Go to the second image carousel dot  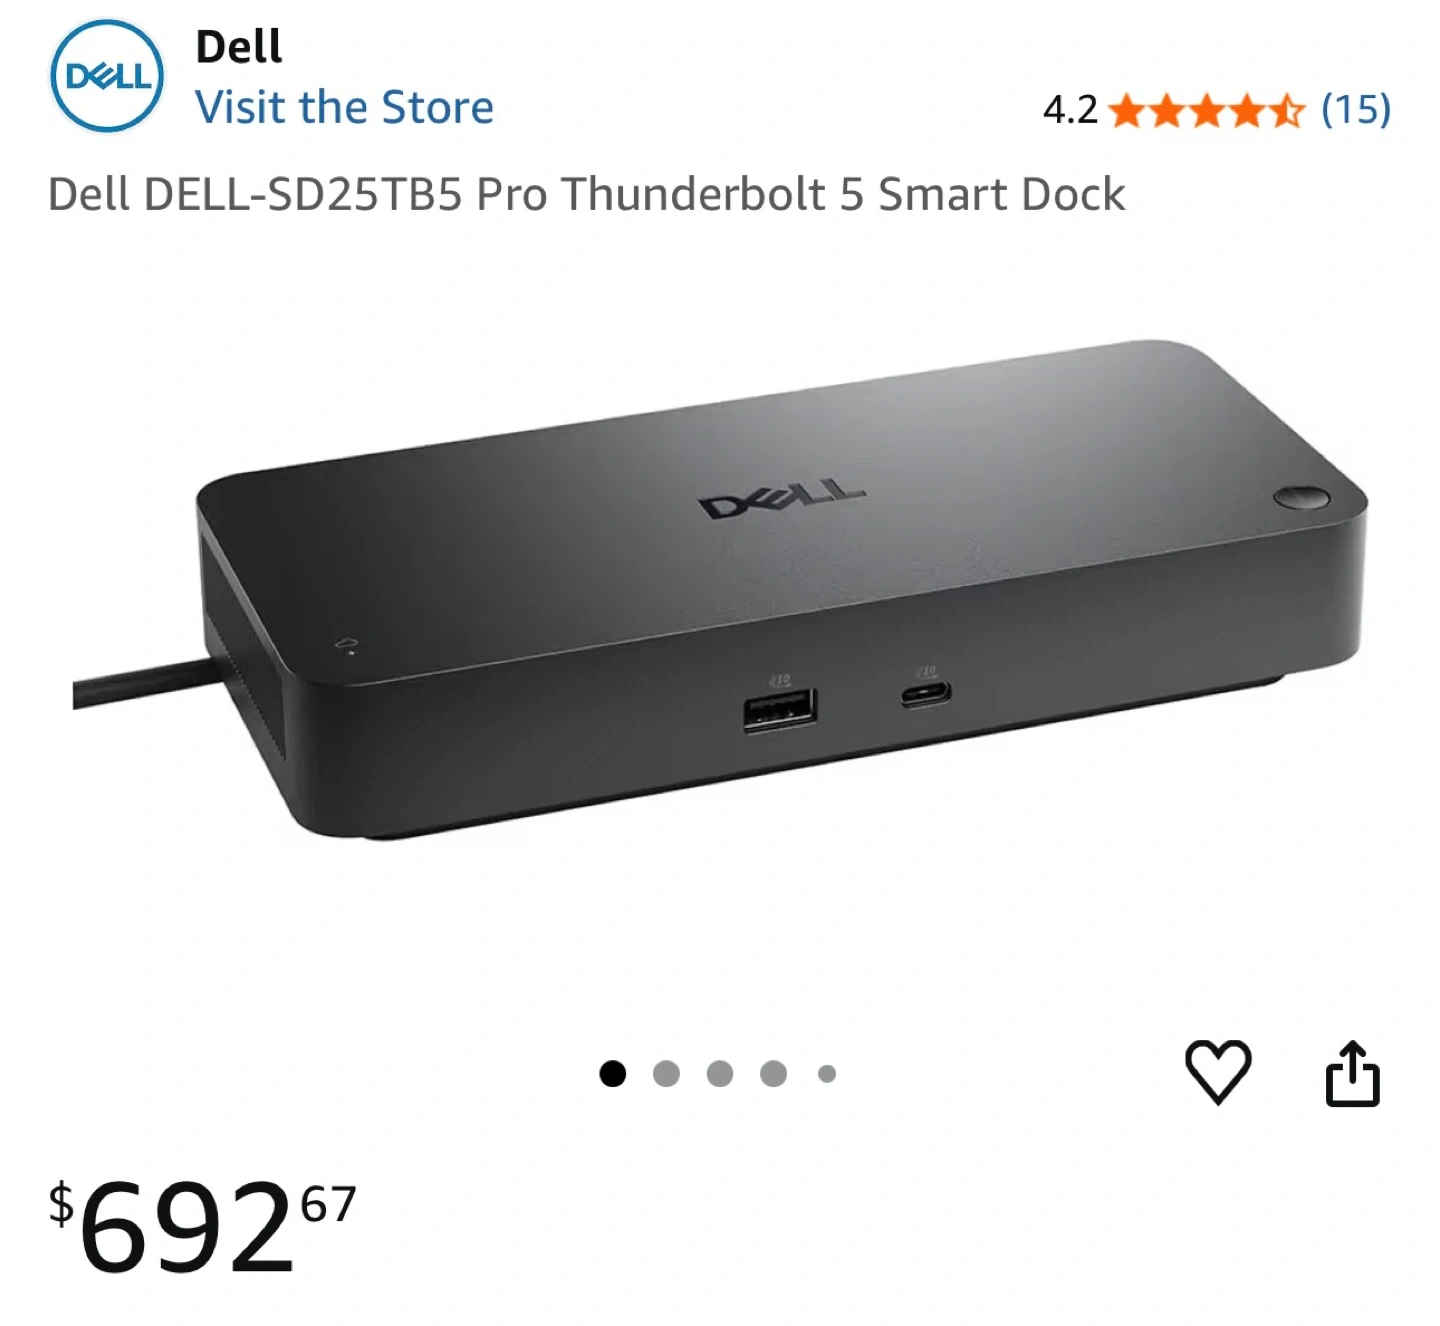click(666, 1073)
